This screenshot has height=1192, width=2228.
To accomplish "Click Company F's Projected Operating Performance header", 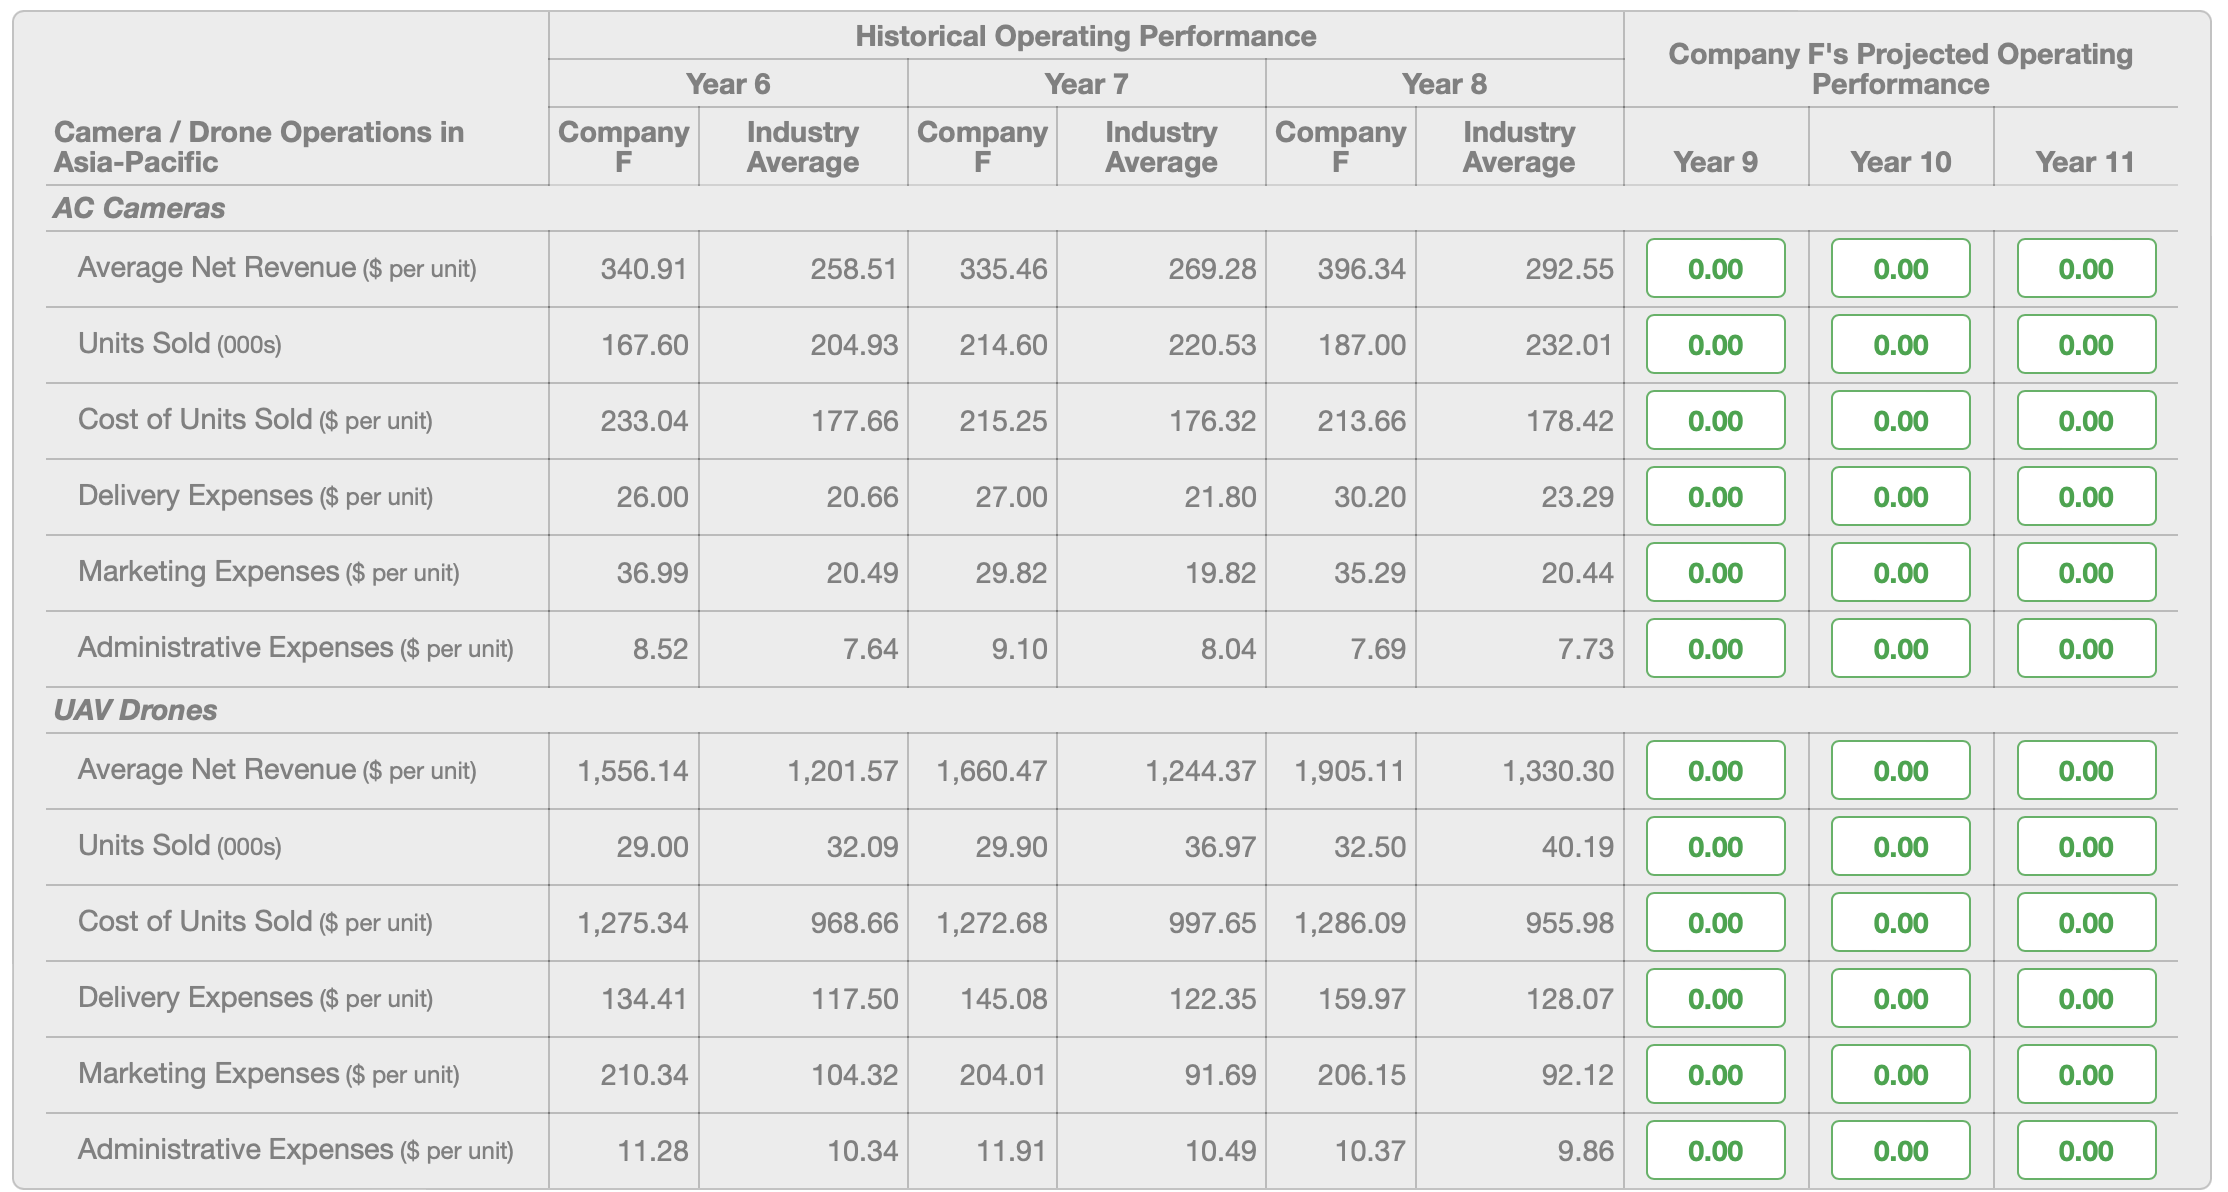I will coord(1900,68).
